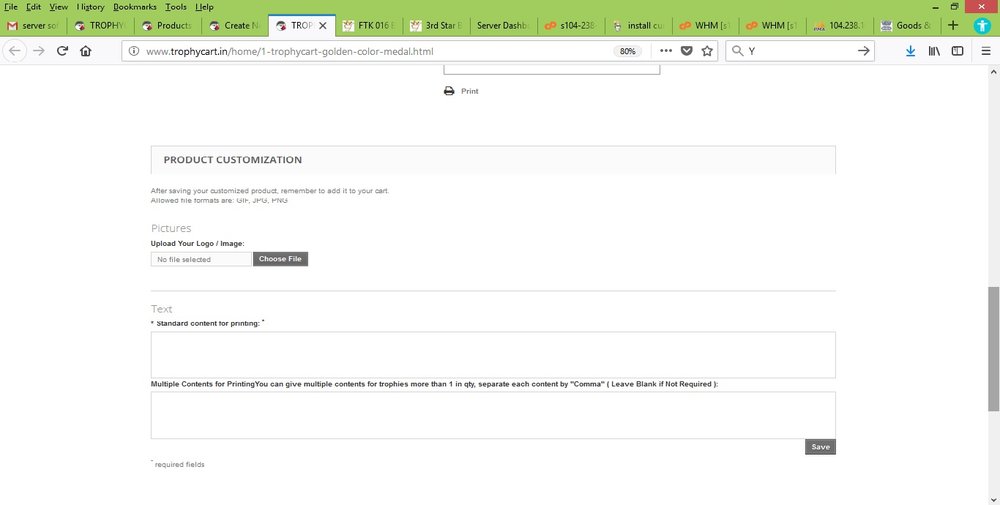Viewport: 1000px width, 505px height.
Task: Switch to the FTK 016 tab
Action: [x=369, y=26]
